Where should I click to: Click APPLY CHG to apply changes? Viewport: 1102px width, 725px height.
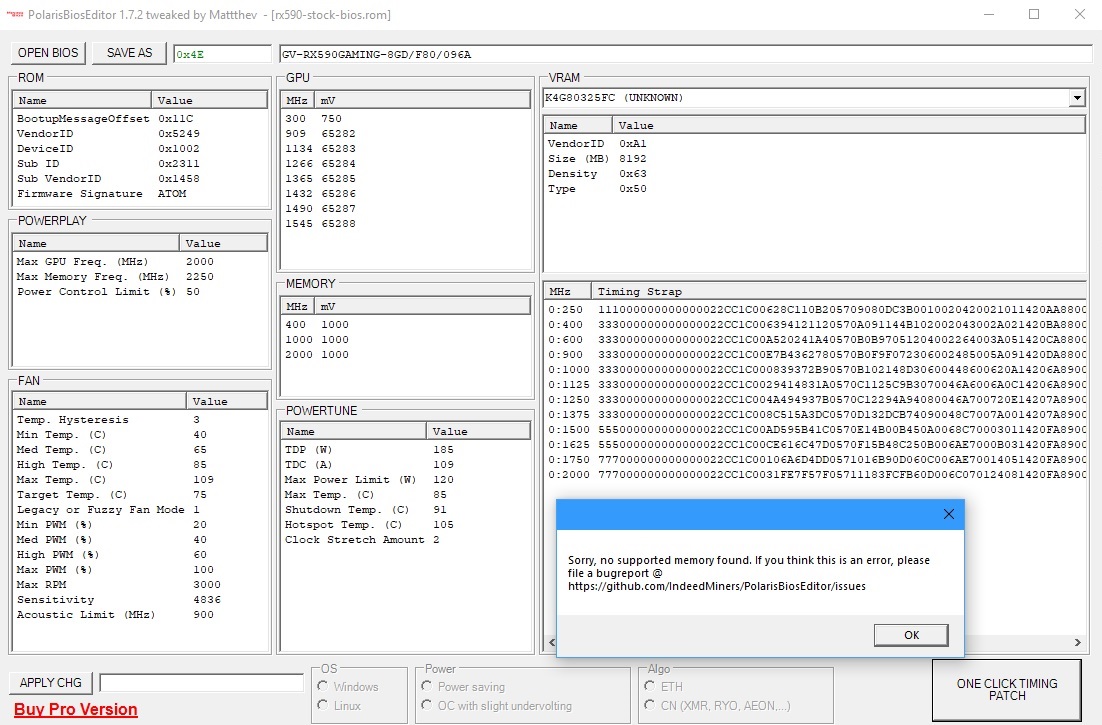click(50, 682)
